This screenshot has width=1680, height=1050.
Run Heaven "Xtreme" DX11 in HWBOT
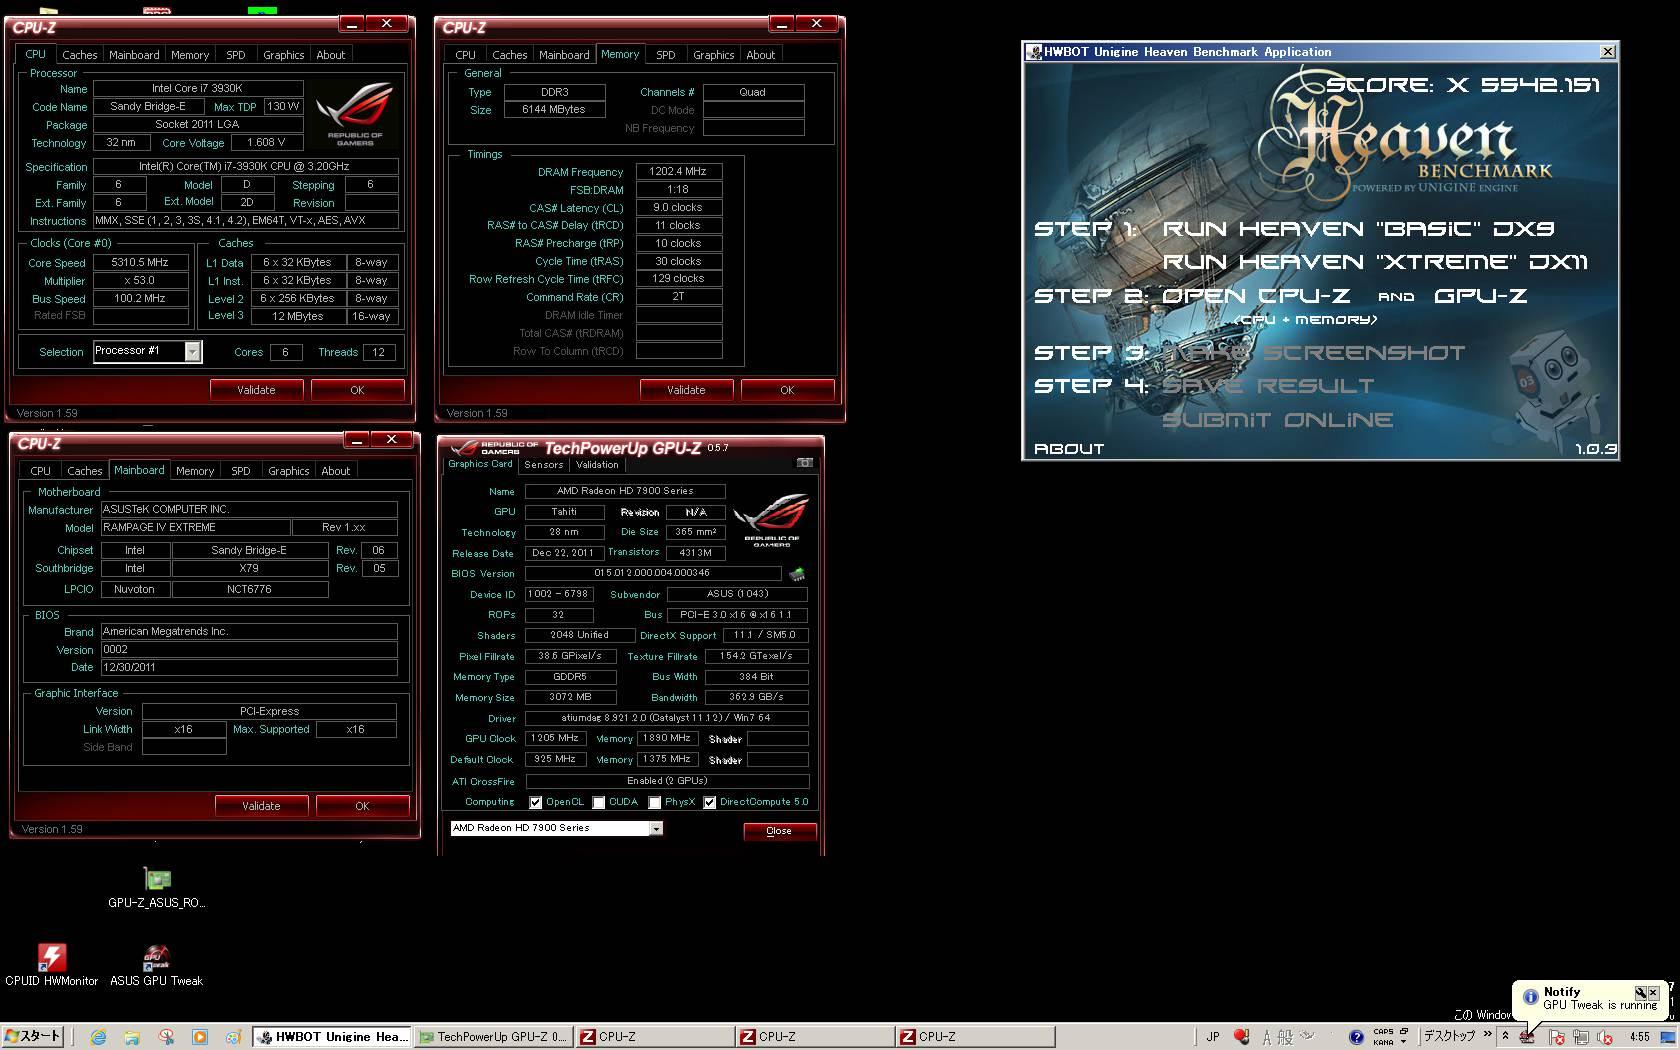[x=1375, y=262]
